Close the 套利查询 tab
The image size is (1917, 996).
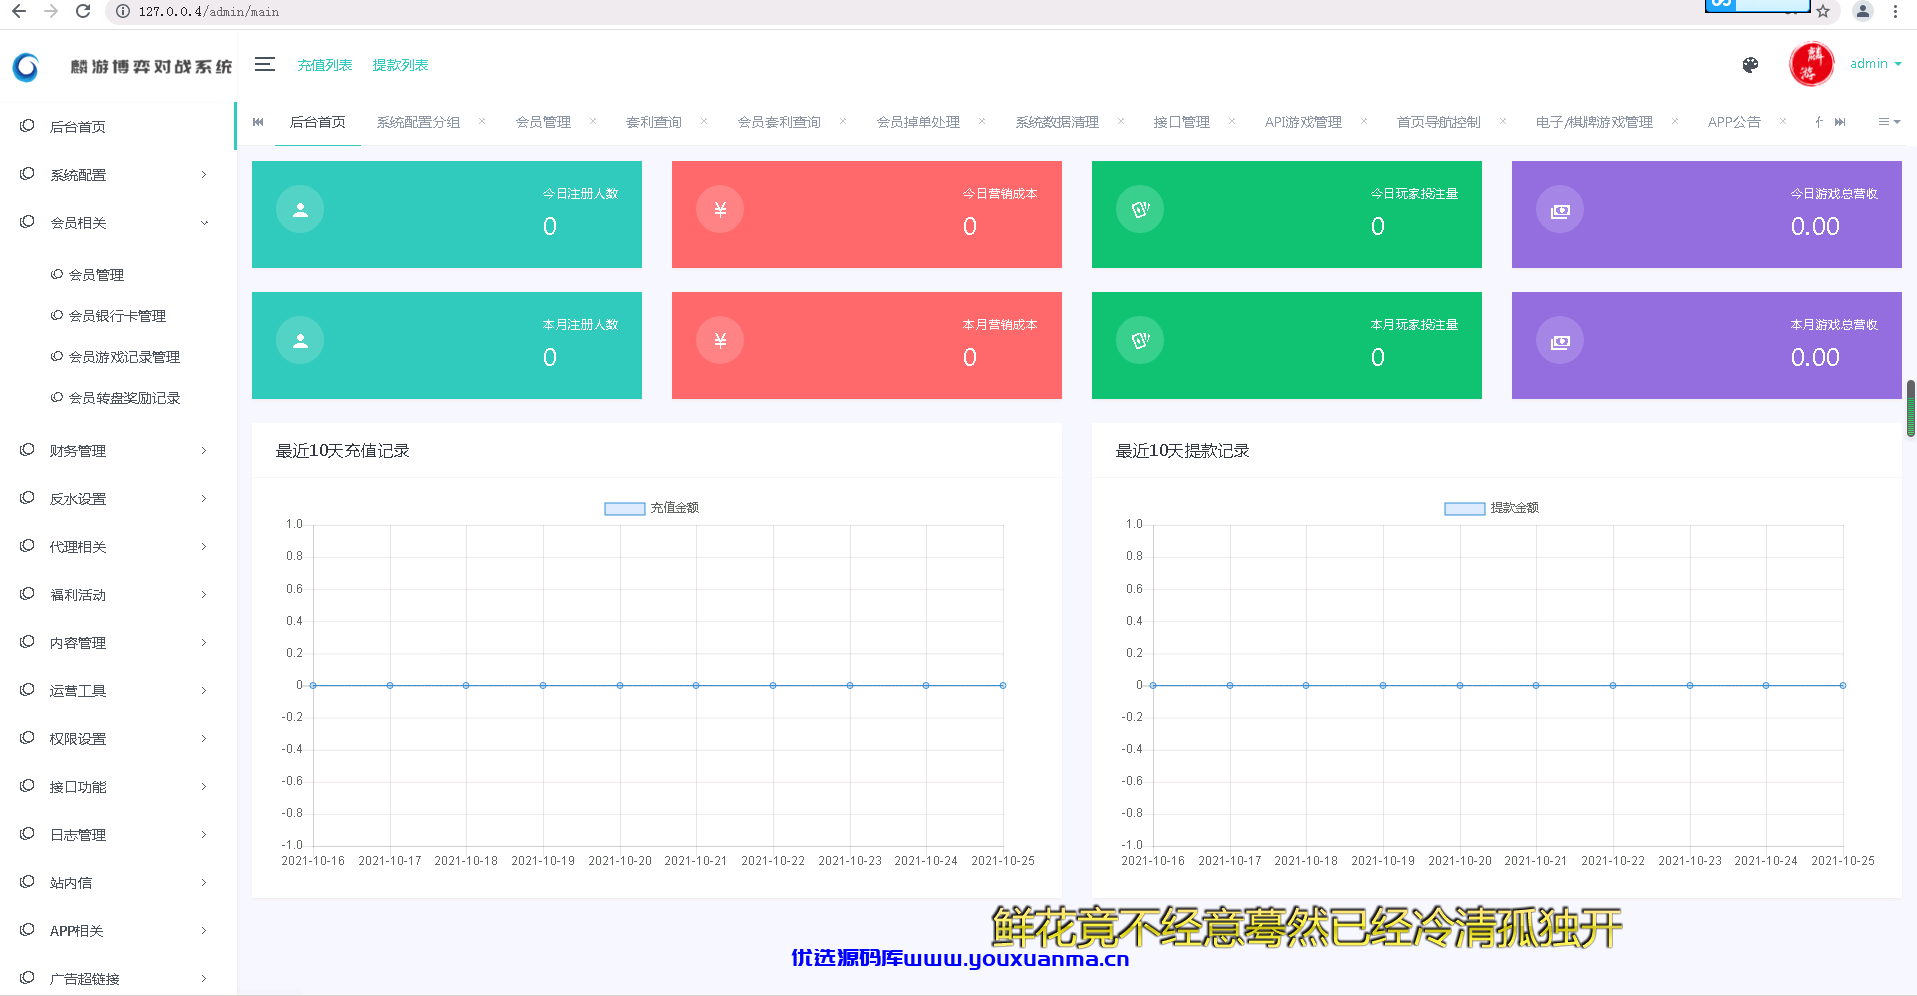click(704, 121)
